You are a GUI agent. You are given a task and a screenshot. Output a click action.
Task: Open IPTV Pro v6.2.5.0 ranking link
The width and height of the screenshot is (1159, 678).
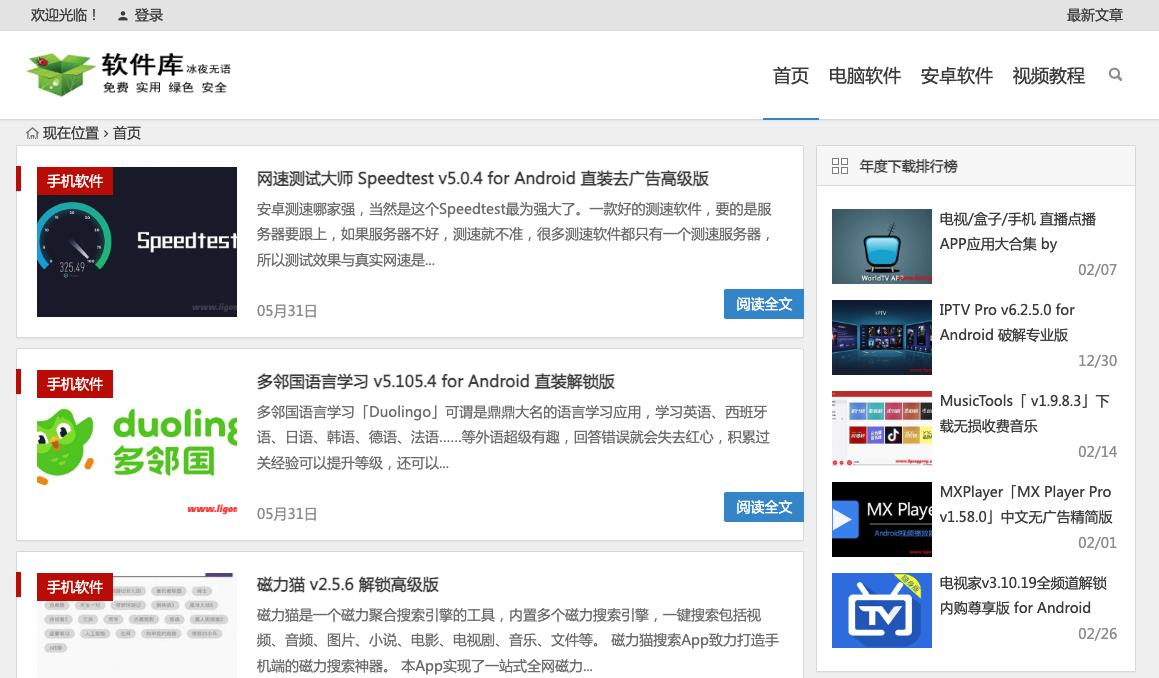point(1007,322)
